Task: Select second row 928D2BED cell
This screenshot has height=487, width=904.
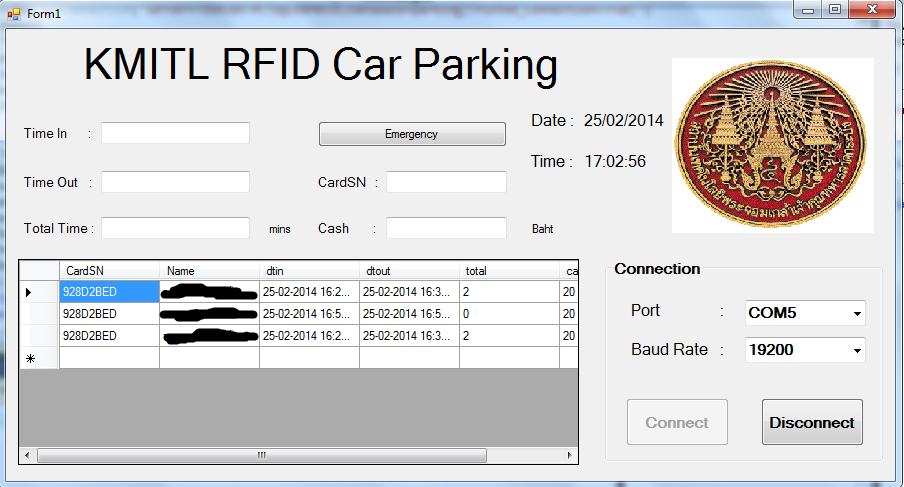Action: pos(109,314)
